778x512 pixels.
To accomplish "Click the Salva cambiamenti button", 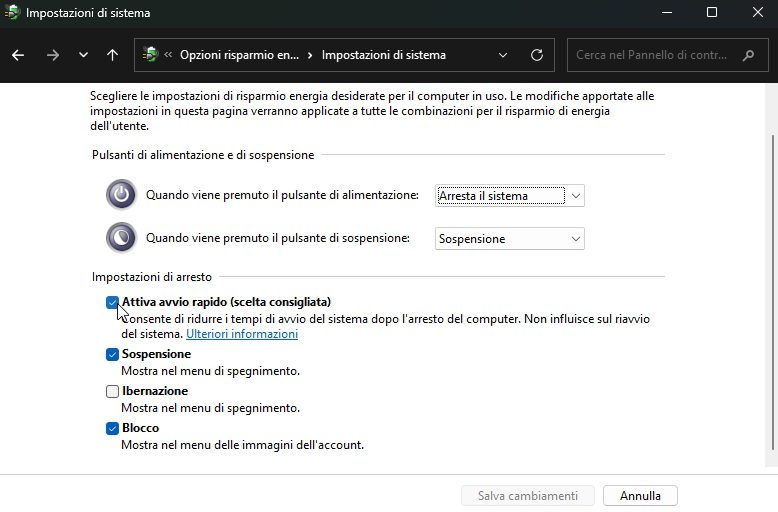I will [x=527, y=496].
